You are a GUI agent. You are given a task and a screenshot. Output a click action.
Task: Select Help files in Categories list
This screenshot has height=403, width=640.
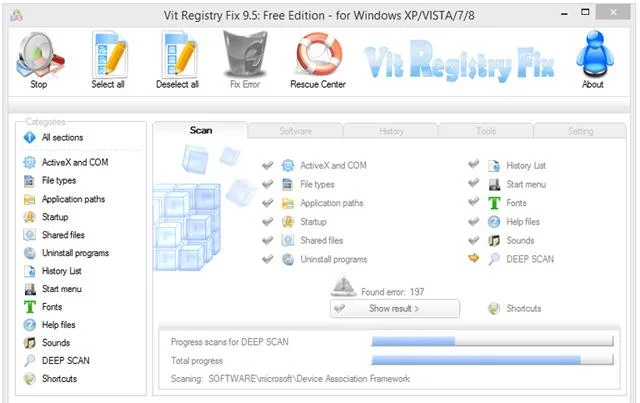click(49, 325)
